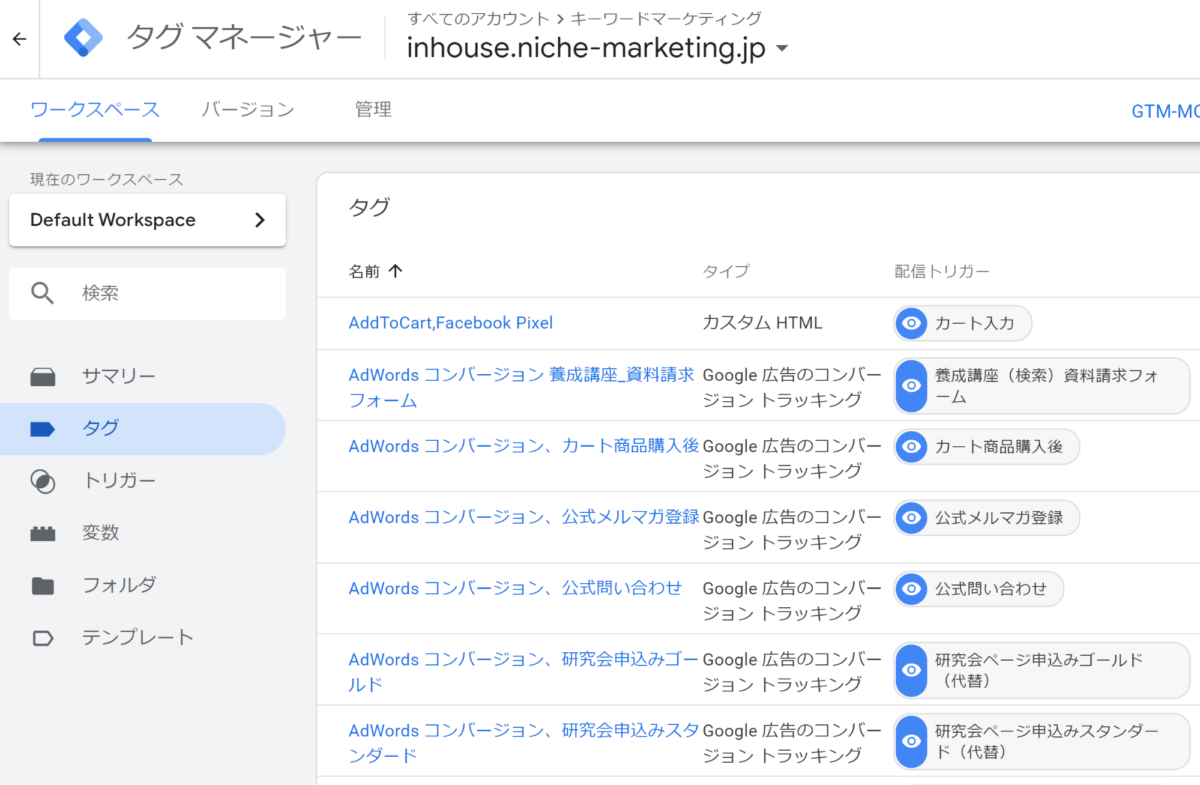Switch to the バージョン tab

coord(247,109)
